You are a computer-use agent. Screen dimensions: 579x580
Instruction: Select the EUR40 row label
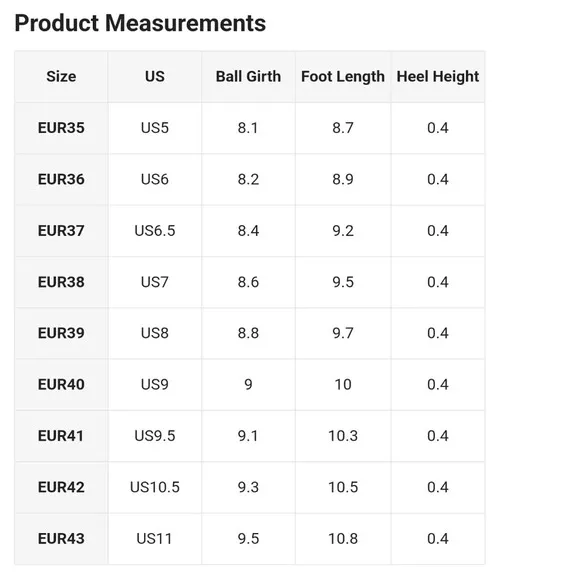point(61,385)
